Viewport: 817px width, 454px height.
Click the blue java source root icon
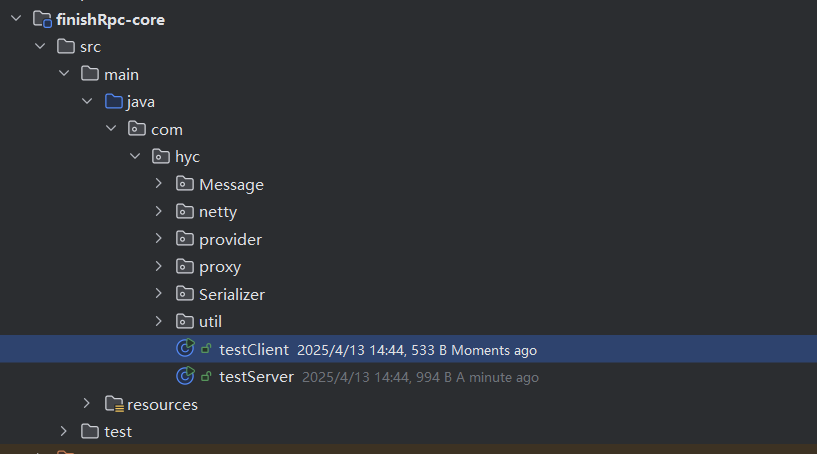[x=114, y=101]
